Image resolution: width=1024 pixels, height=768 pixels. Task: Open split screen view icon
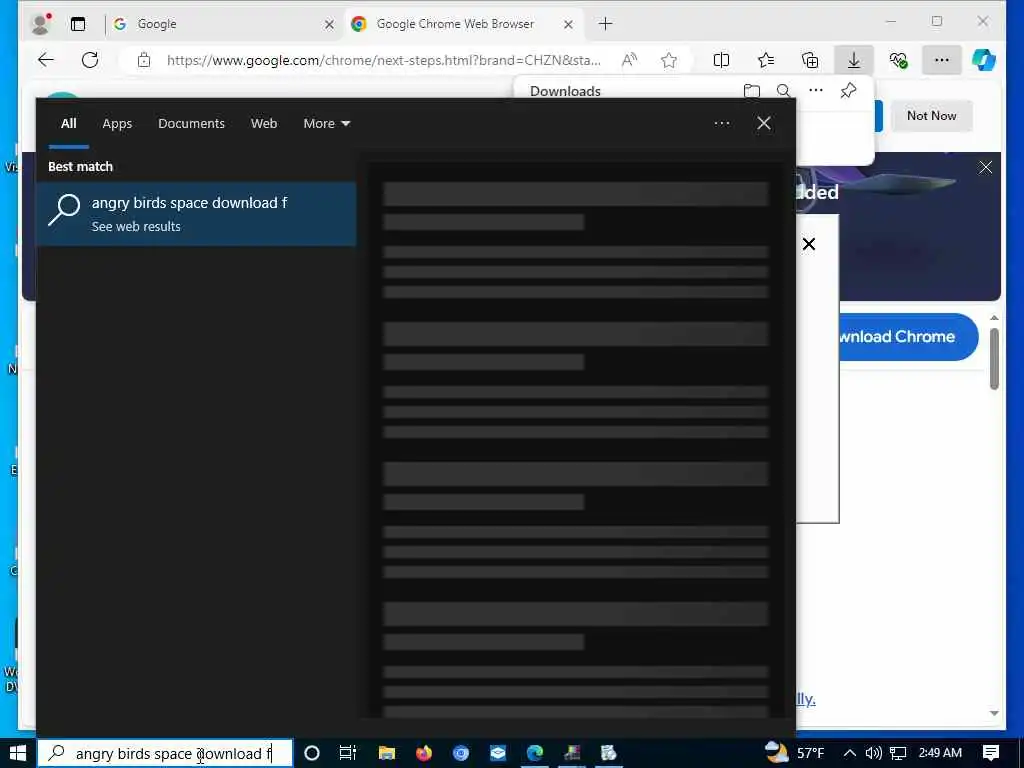[721, 60]
